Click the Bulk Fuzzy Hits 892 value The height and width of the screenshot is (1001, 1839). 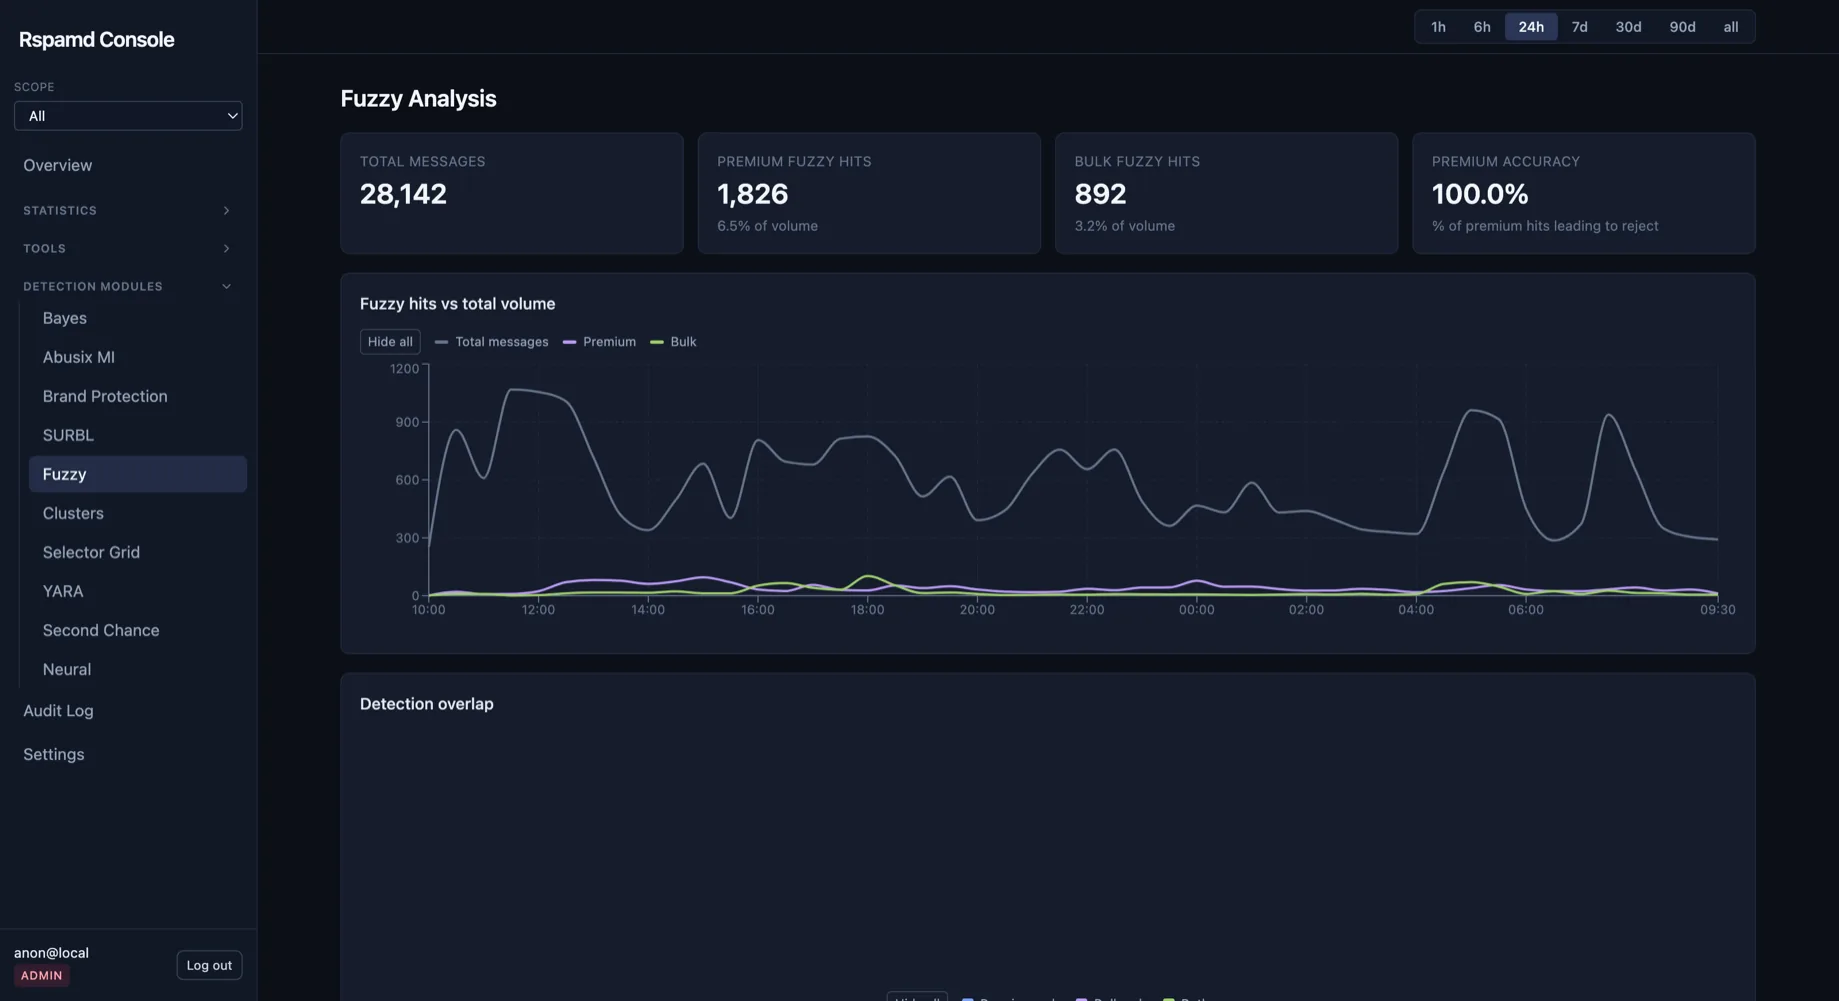tap(1100, 194)
